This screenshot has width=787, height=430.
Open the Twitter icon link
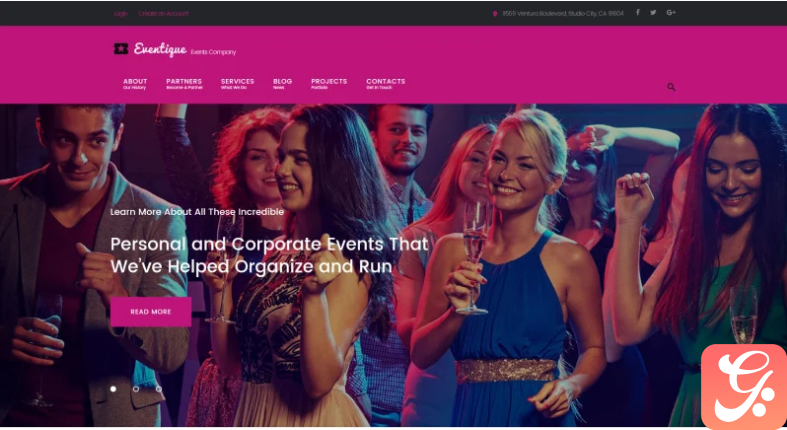click(x=653, y=13)
